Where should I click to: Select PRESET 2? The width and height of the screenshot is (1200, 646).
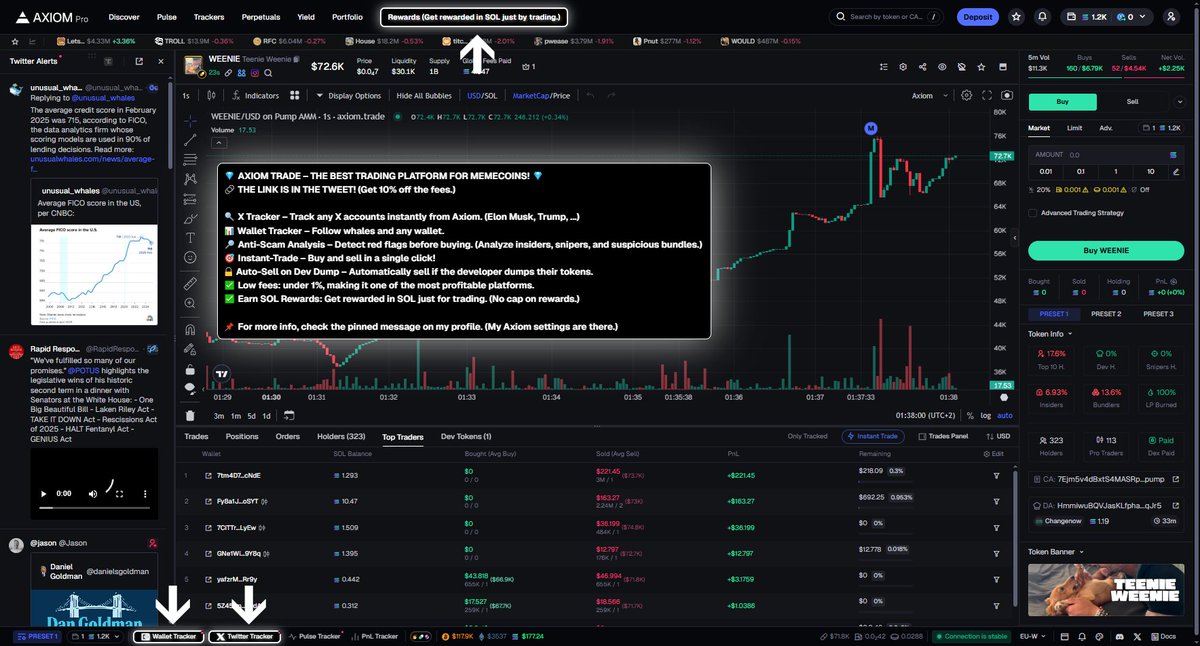pos(1105,314)
